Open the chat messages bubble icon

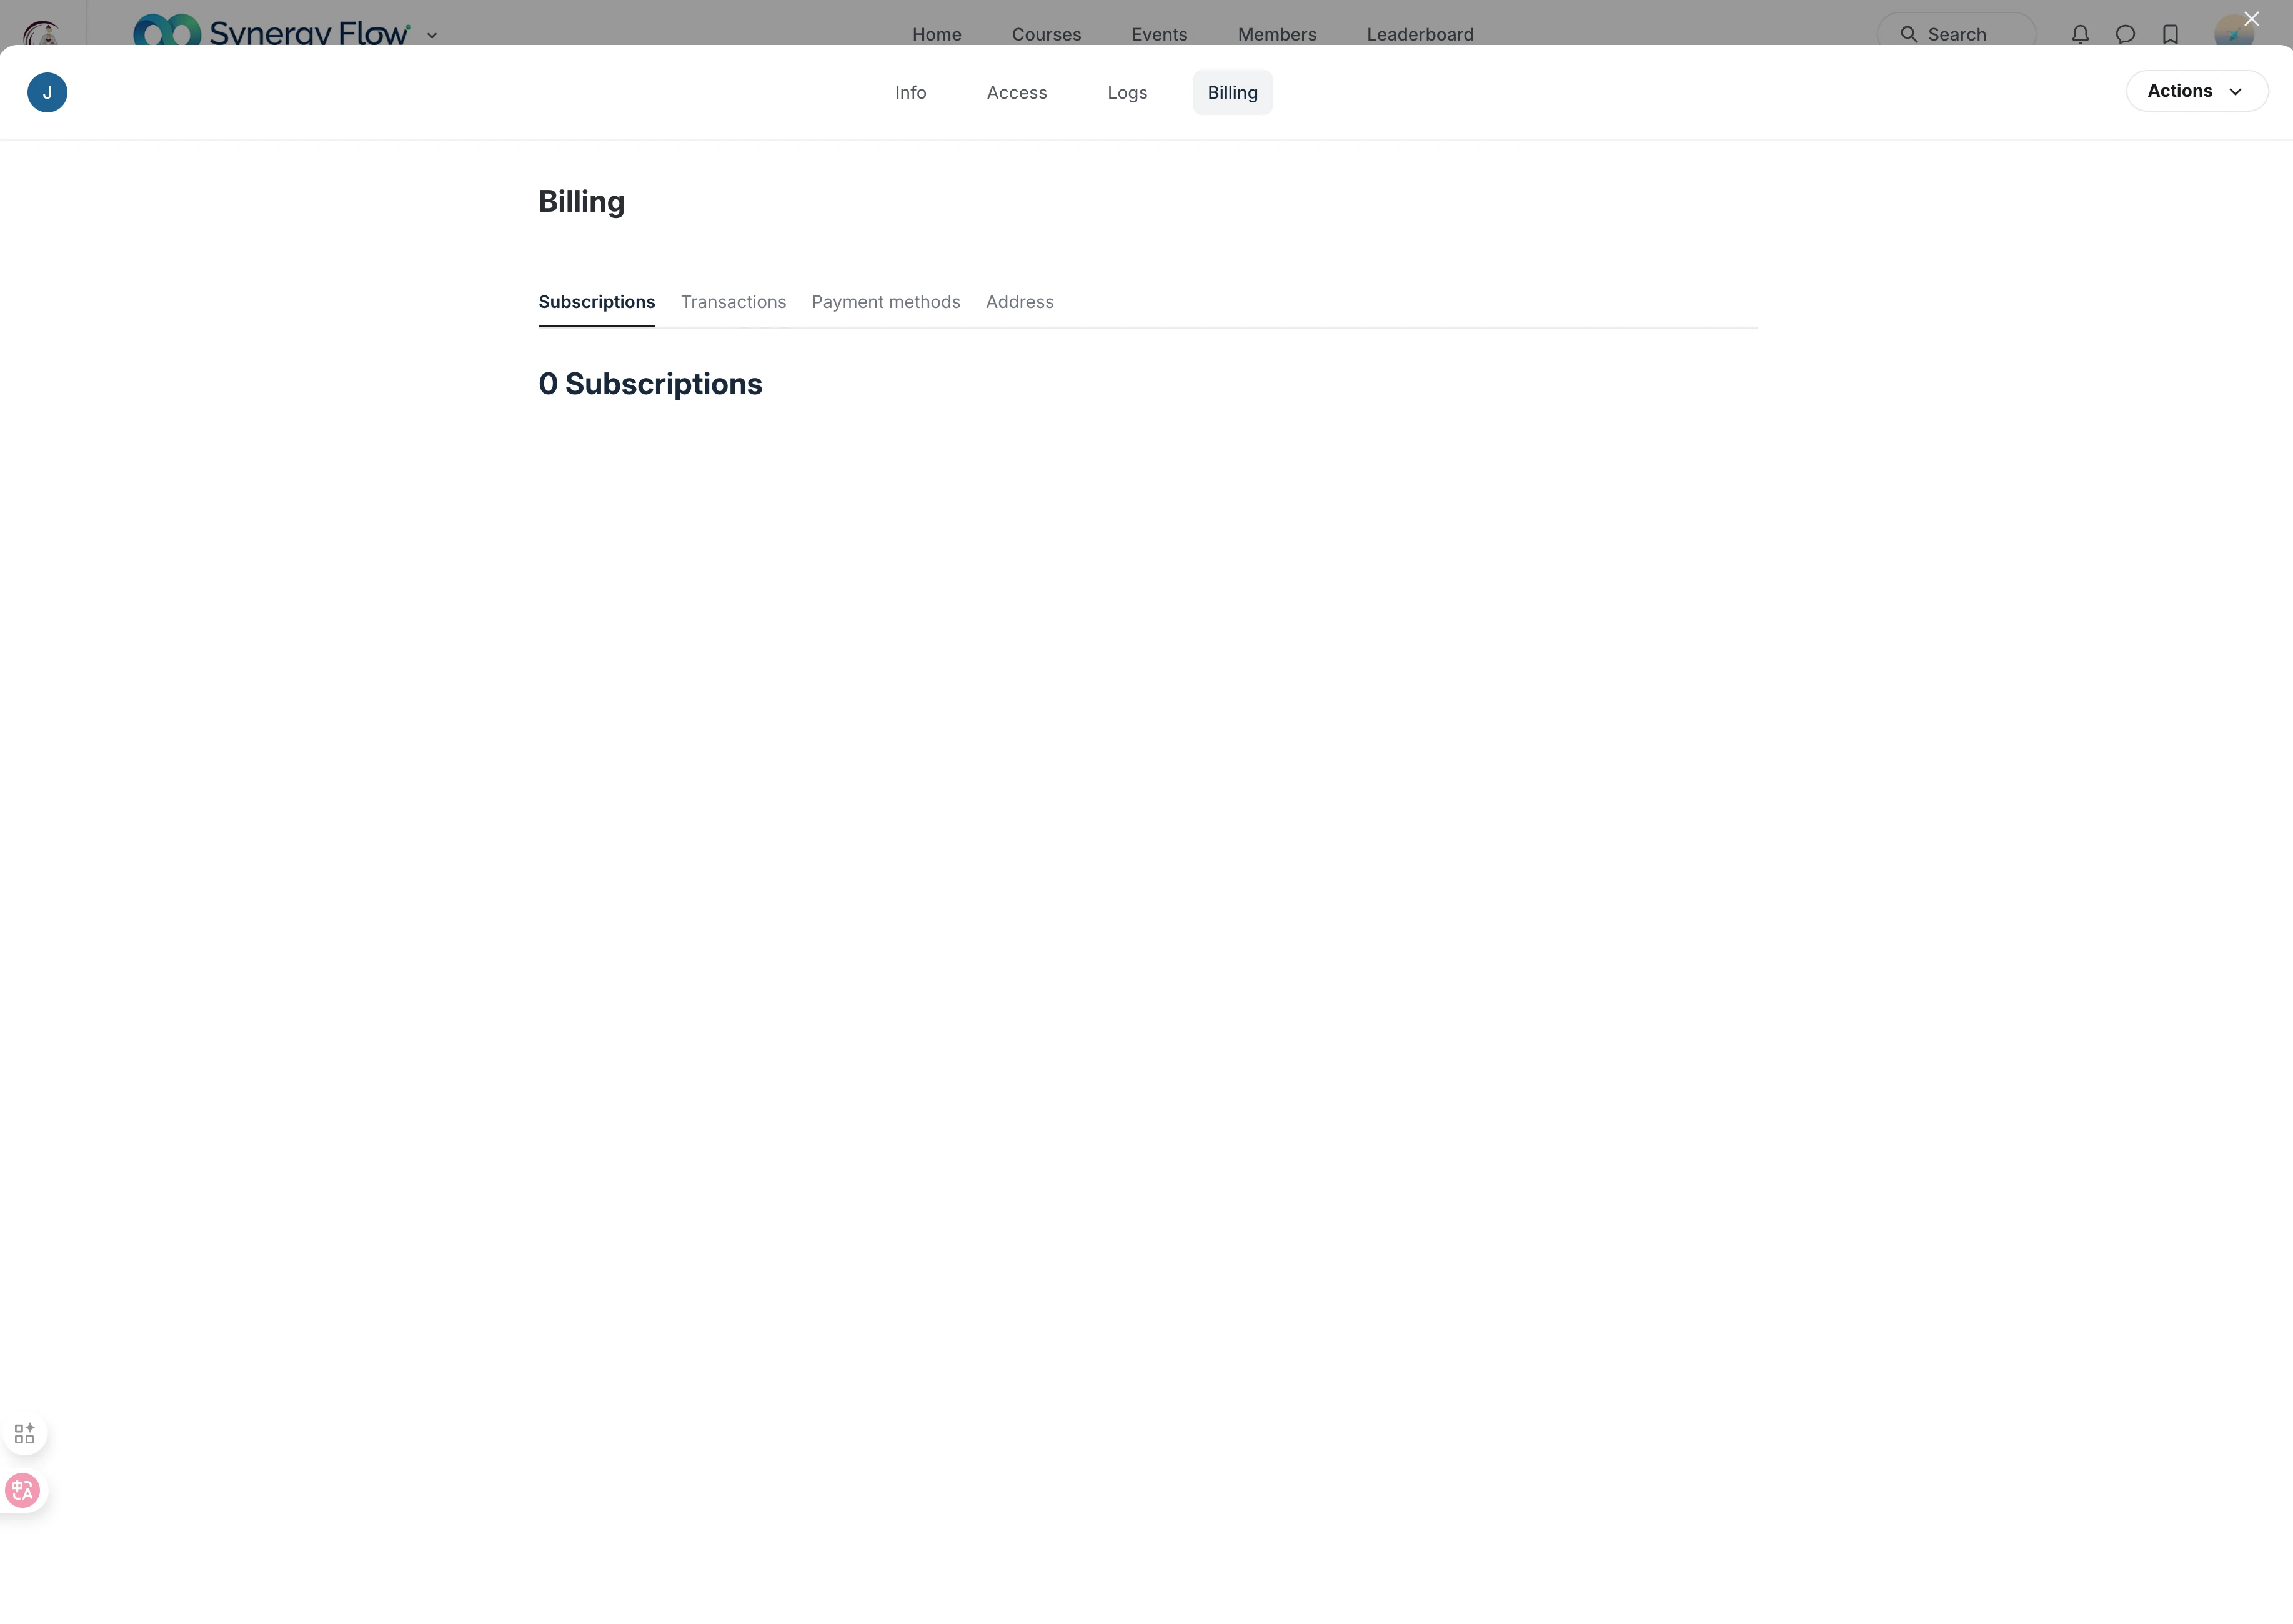[2125, 34]
